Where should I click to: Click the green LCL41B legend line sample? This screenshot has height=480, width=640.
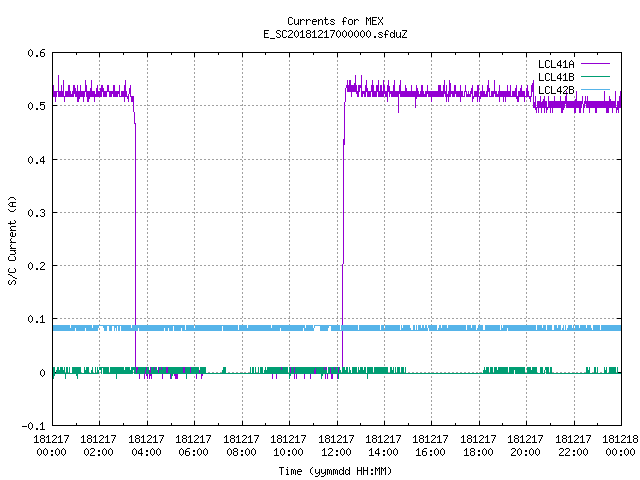[x=595, y=77]
